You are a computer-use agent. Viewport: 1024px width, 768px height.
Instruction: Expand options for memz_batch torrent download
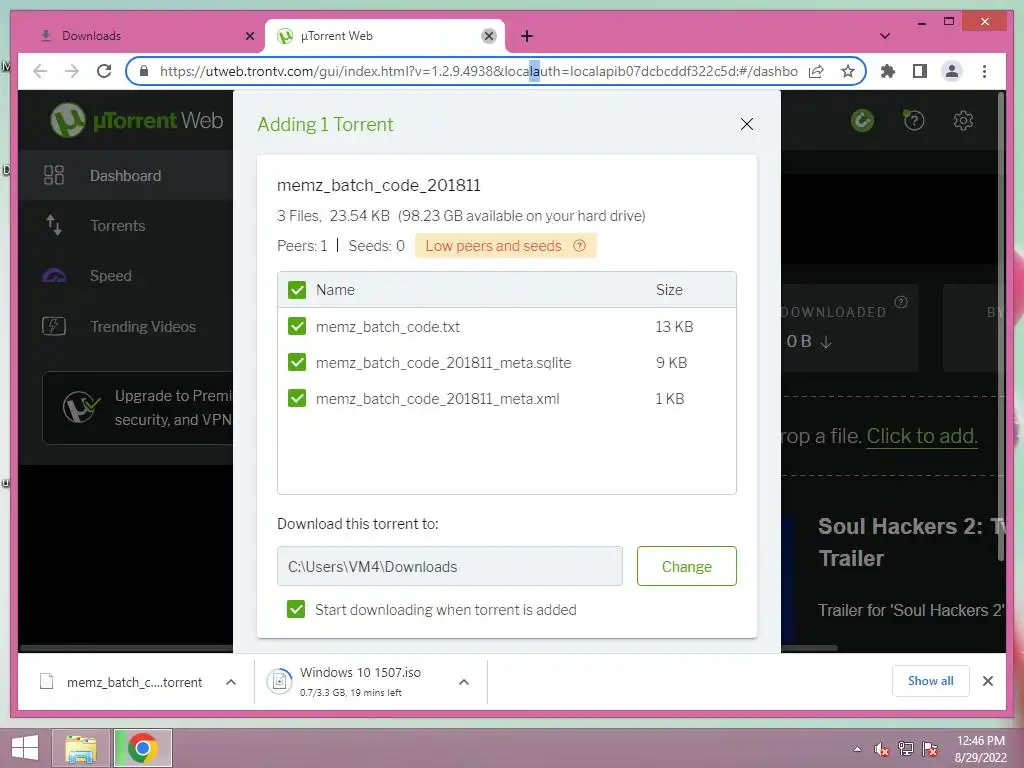(x=231, y=682)
